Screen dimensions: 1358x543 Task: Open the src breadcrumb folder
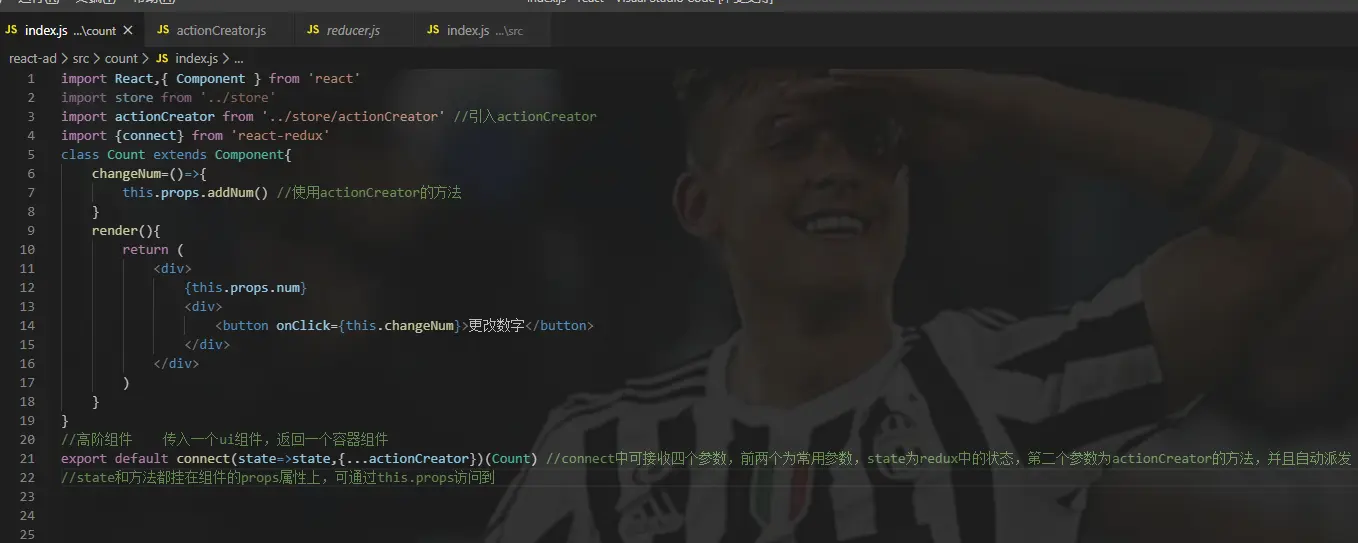click(81, 59)
